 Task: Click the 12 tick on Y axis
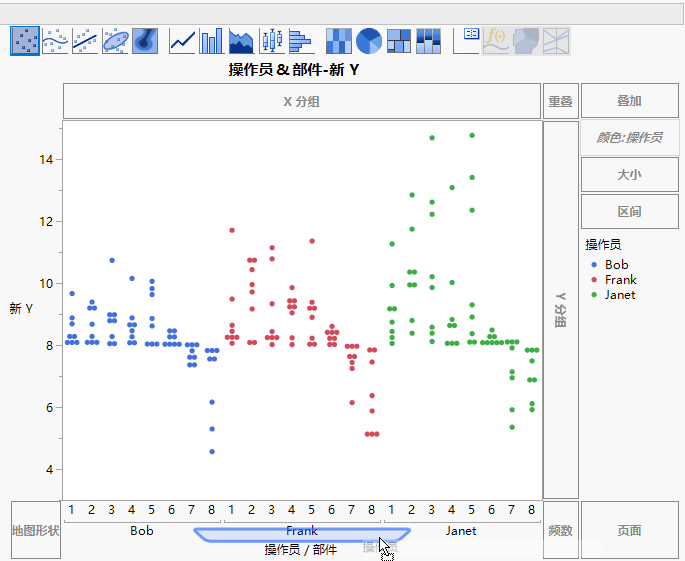46,222
